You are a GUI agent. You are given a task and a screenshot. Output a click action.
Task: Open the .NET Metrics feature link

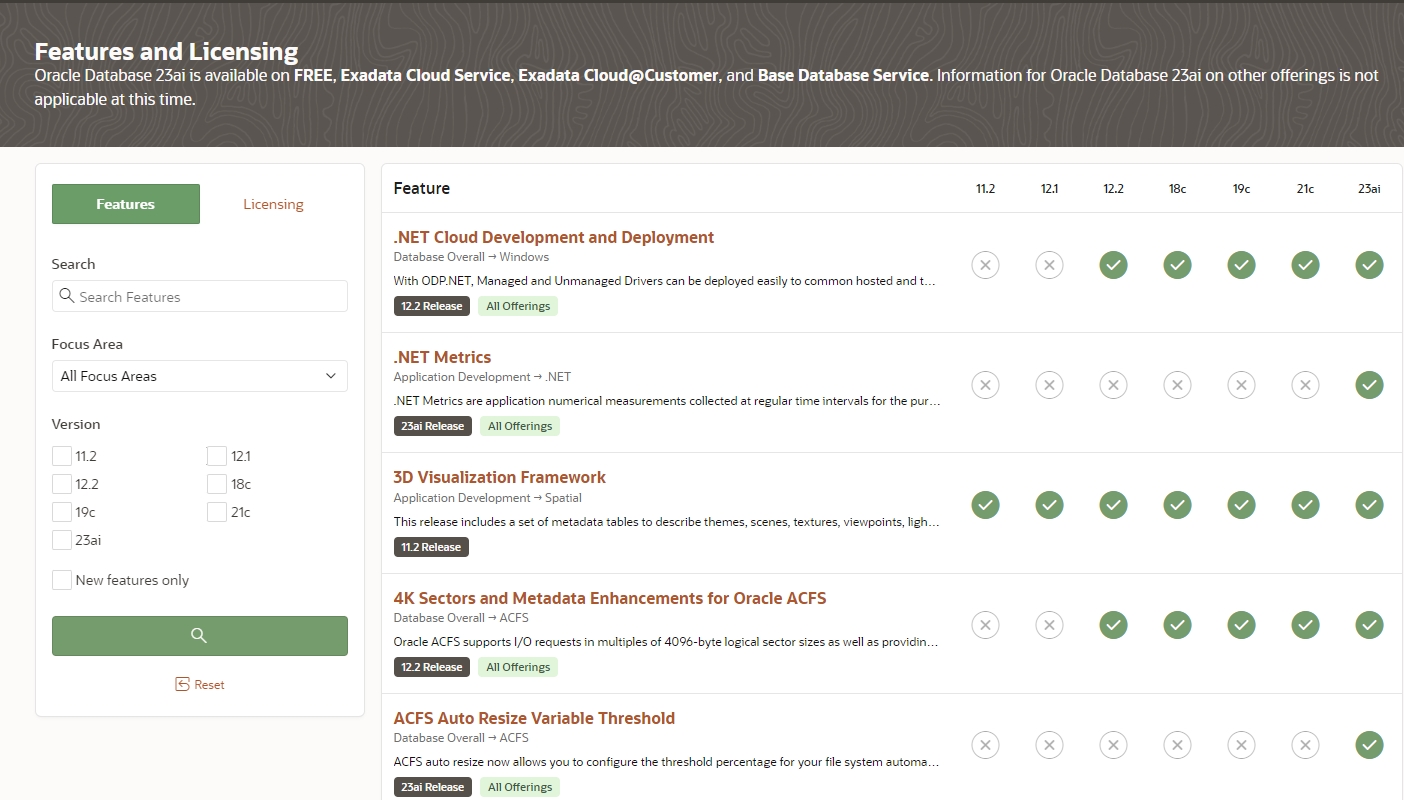(442, 357)
